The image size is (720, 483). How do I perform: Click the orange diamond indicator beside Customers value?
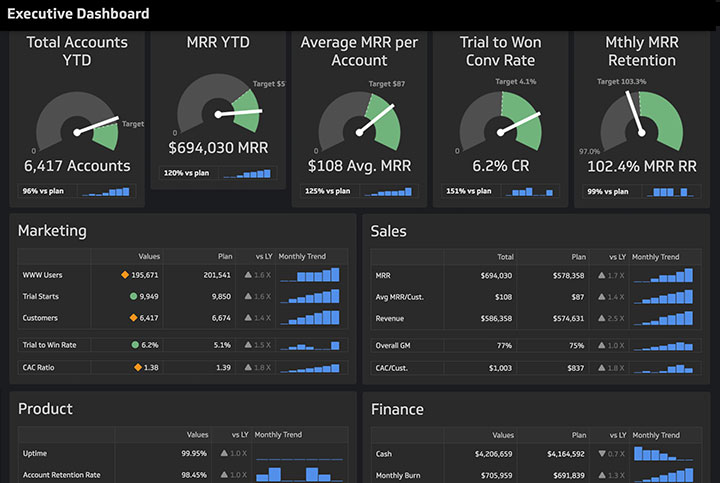click(134, 318)
